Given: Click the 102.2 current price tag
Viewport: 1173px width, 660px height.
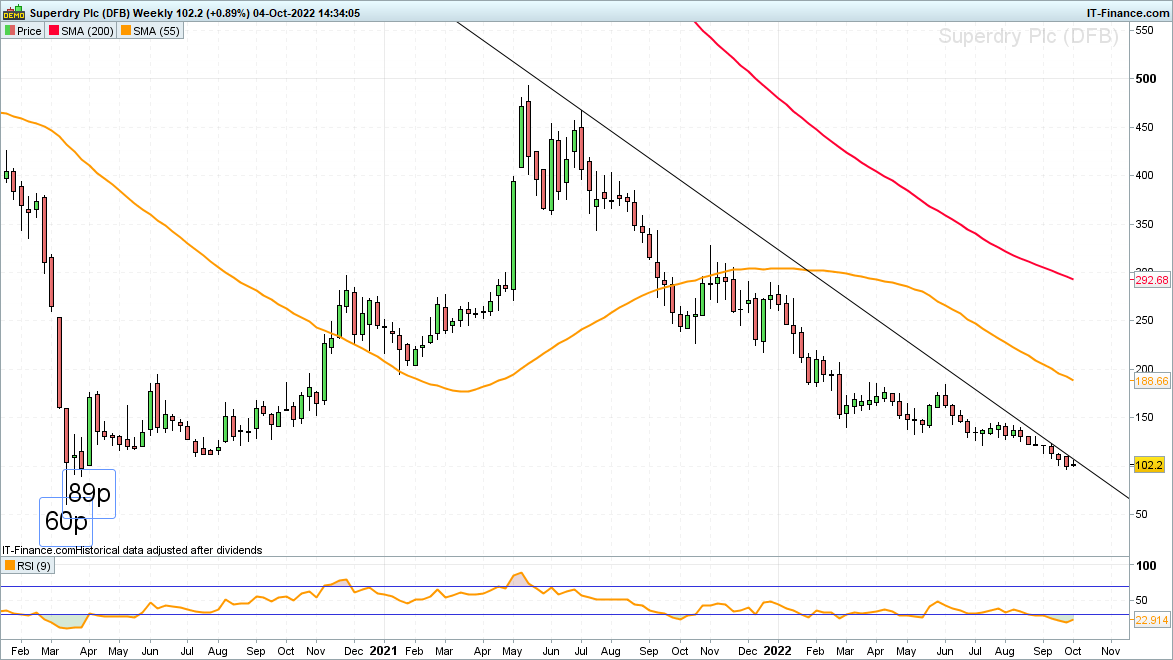Looking at the screenshot, I should [1149, 465].
